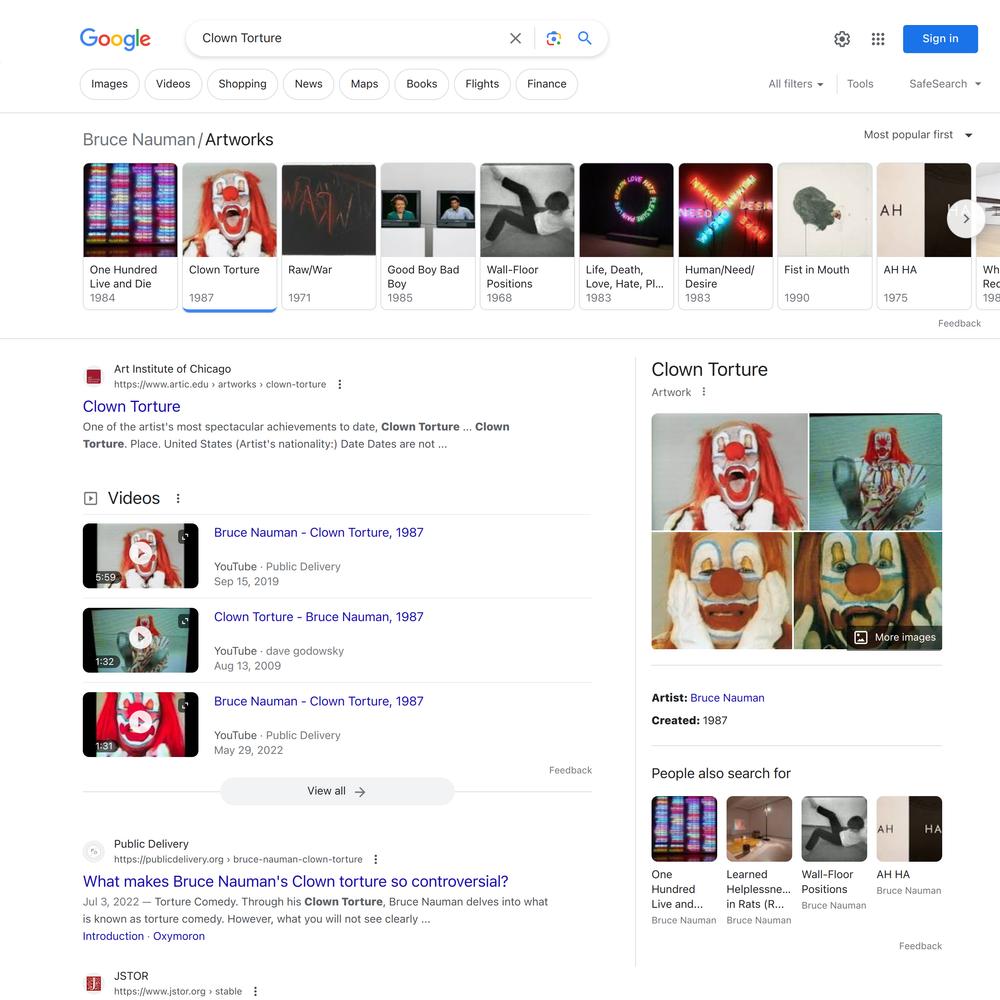Click Feedback below the videos list

point(570,770)
